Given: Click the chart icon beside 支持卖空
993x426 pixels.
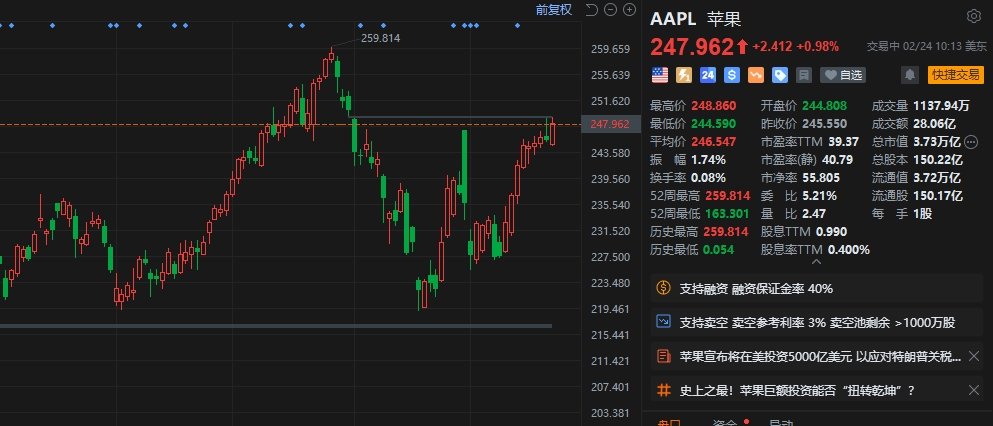Looking at the screenshot, I should pyautogui.click(x=664, y=322).
